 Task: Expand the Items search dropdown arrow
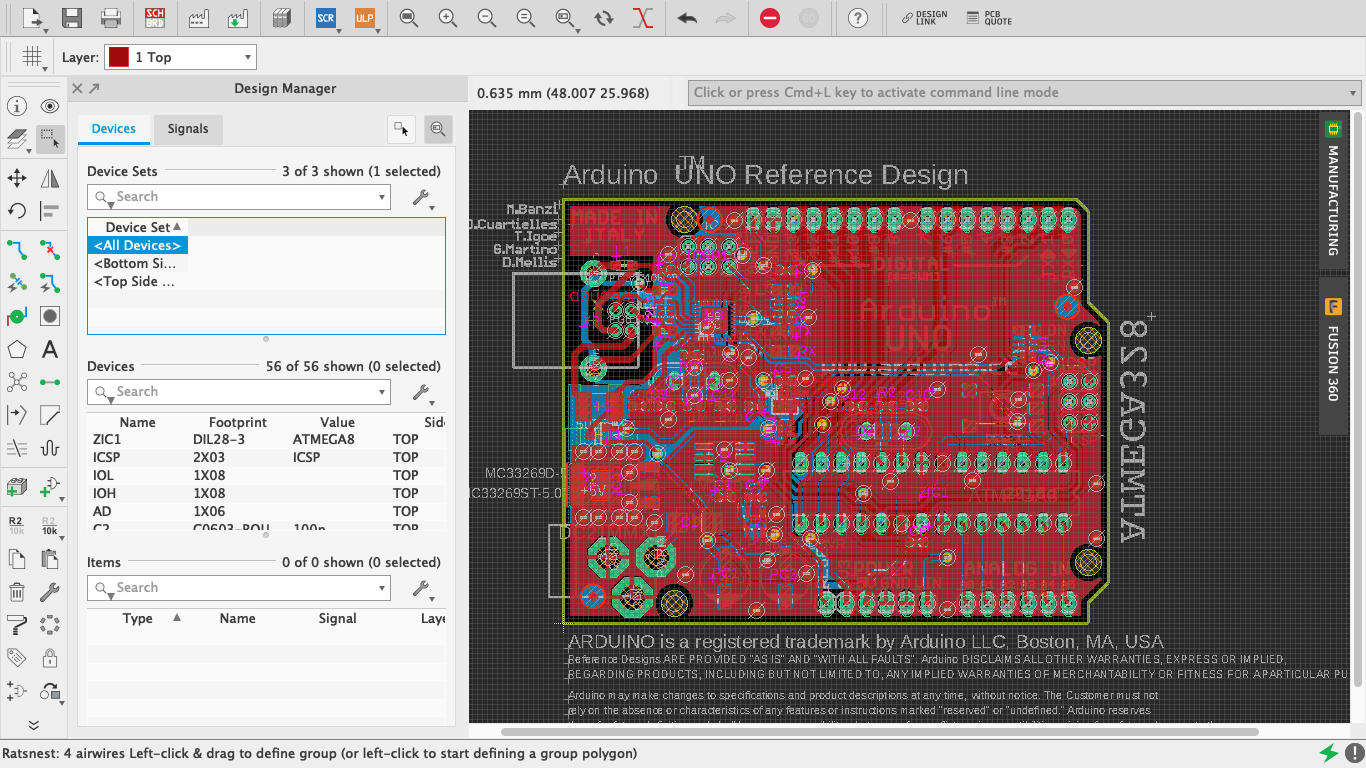(x=381, y=588)
